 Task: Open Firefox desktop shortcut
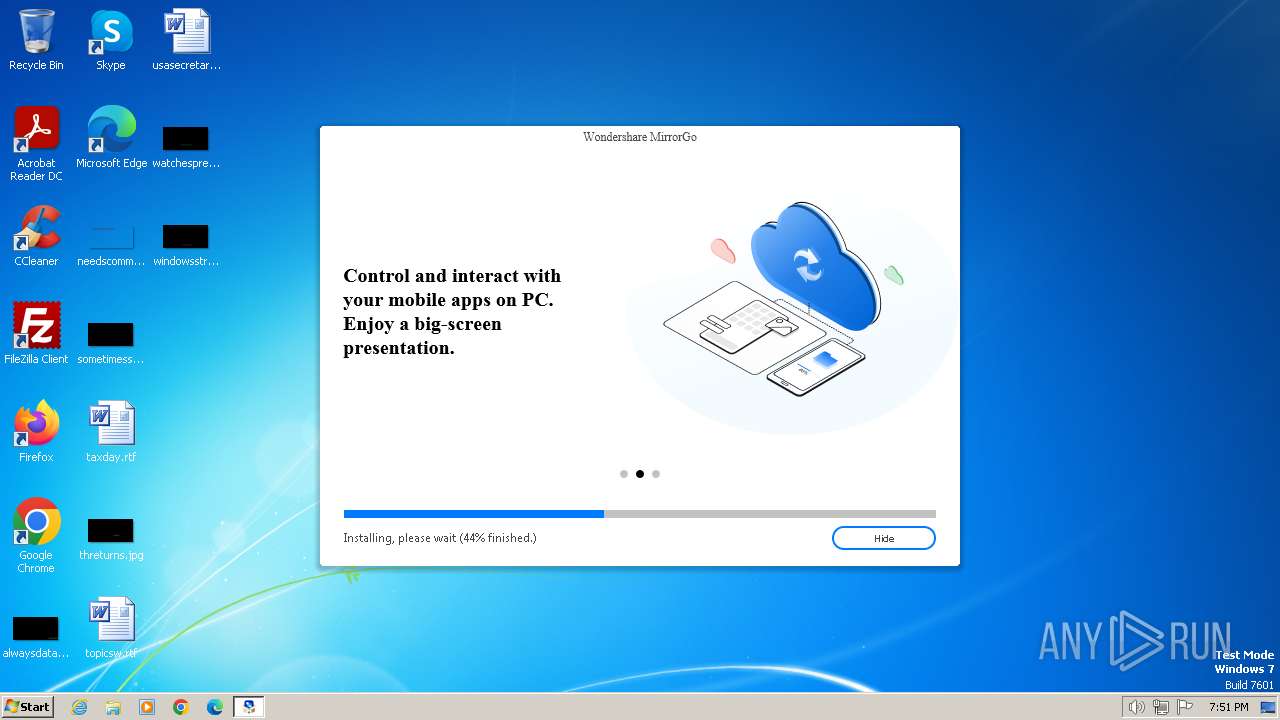pos(36,432)
